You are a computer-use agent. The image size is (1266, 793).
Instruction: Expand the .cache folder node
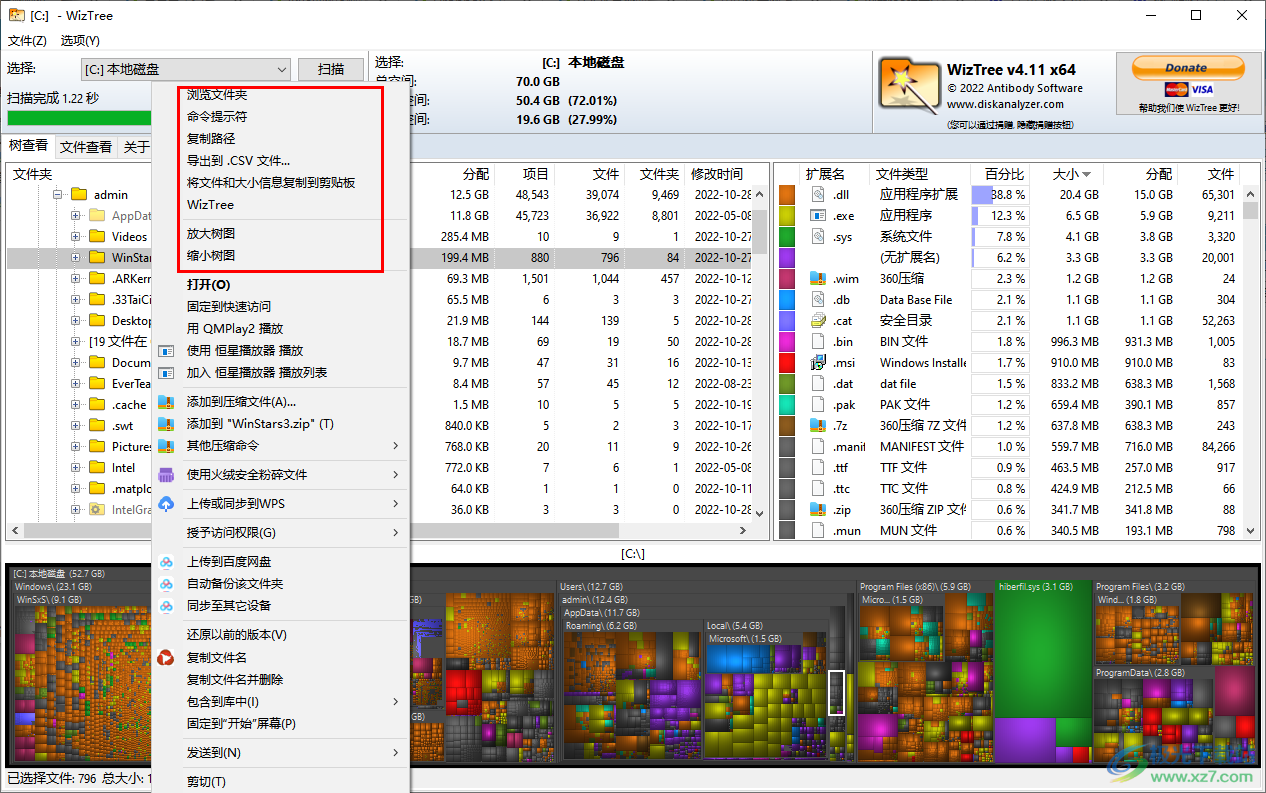(76, 405)
